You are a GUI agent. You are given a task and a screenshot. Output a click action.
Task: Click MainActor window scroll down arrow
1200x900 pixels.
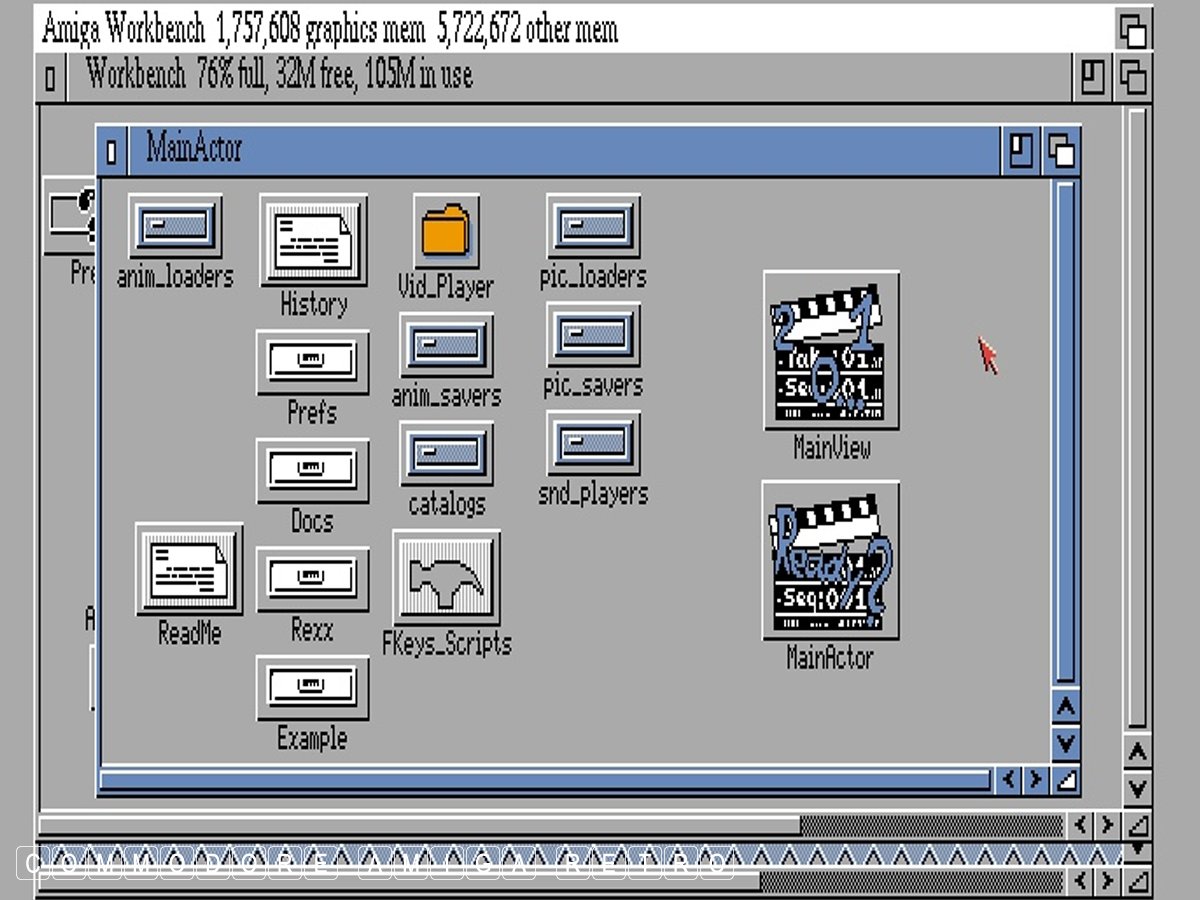(x=1066, y=743)
